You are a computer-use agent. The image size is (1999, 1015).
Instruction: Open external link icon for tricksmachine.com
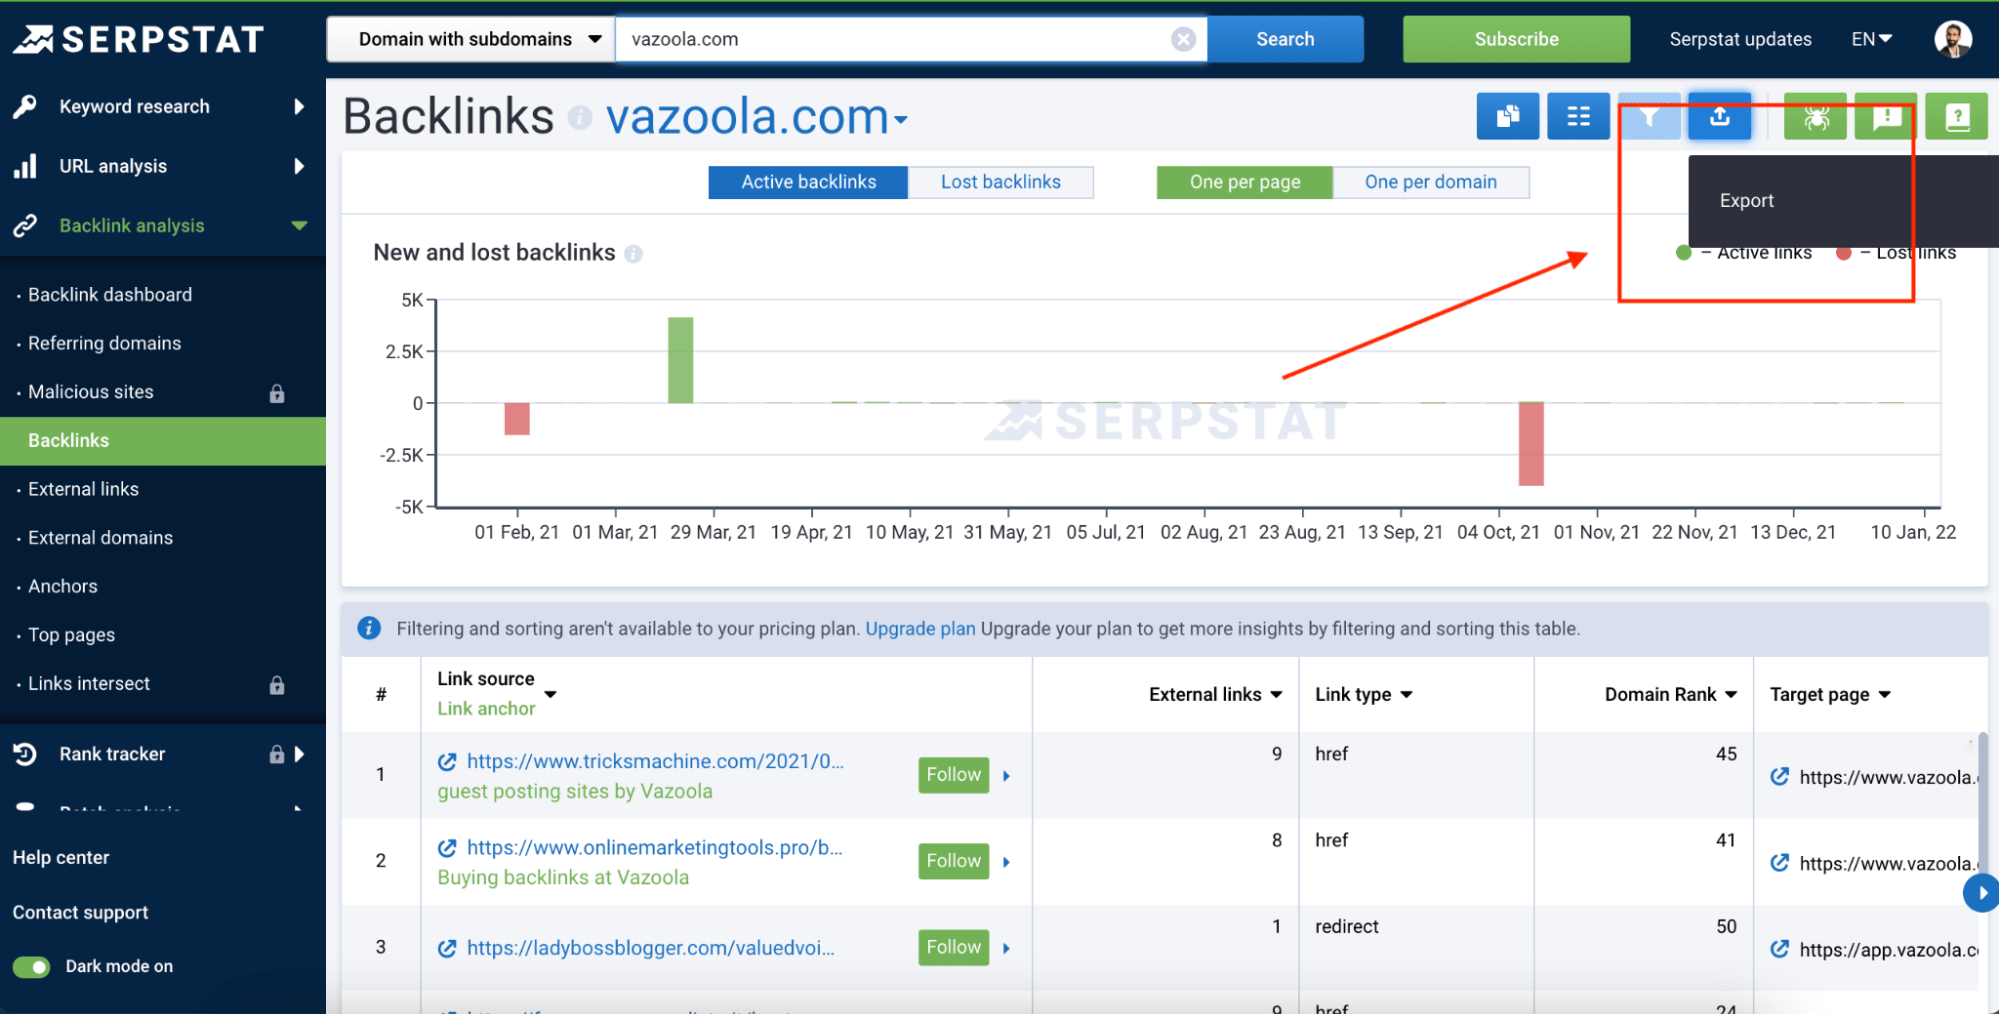click(x=447, y=762)
